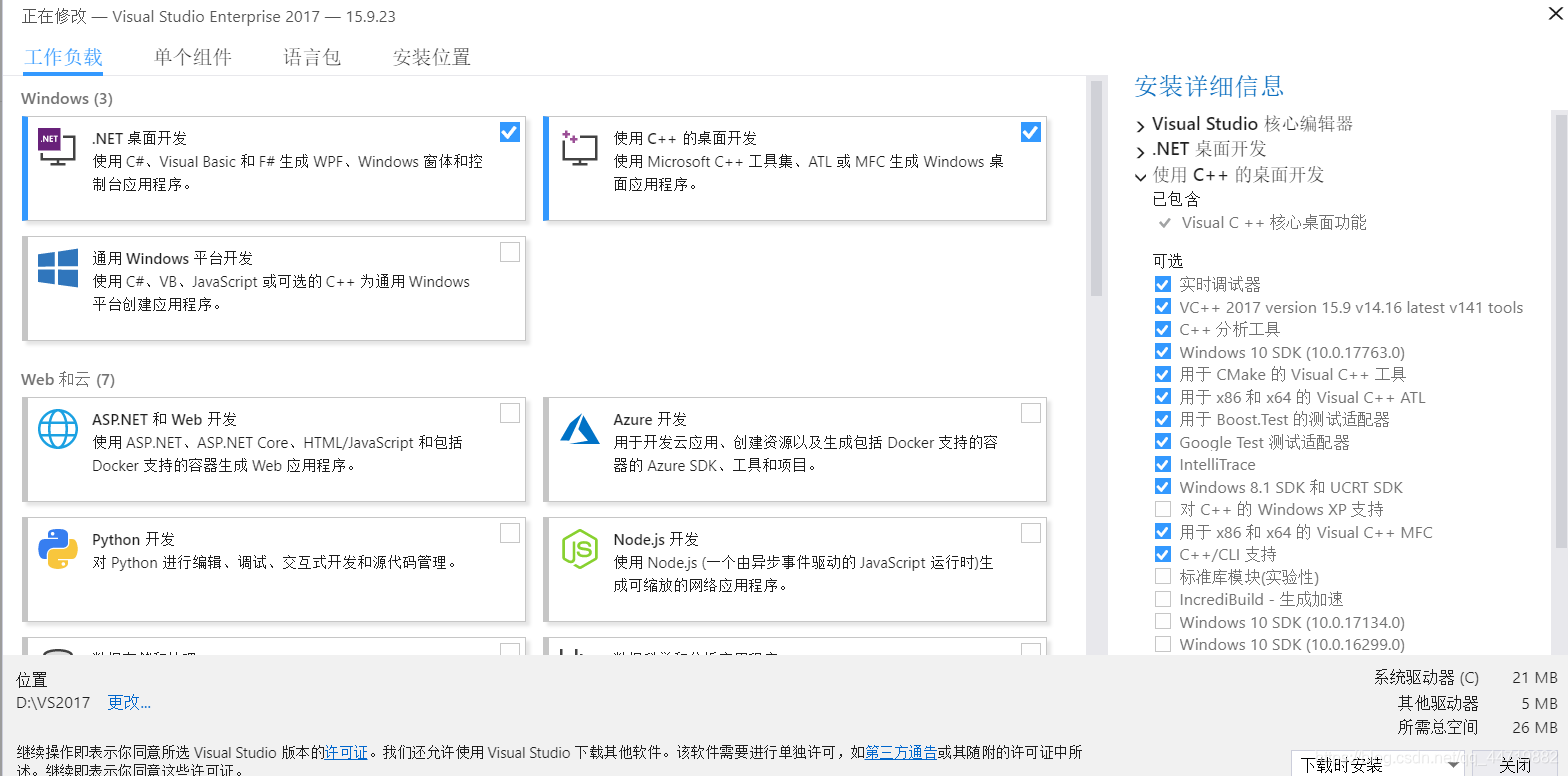Click the Web 和云 (7) section heading
The image size is (1568, 776).
[x=68, y=379]
